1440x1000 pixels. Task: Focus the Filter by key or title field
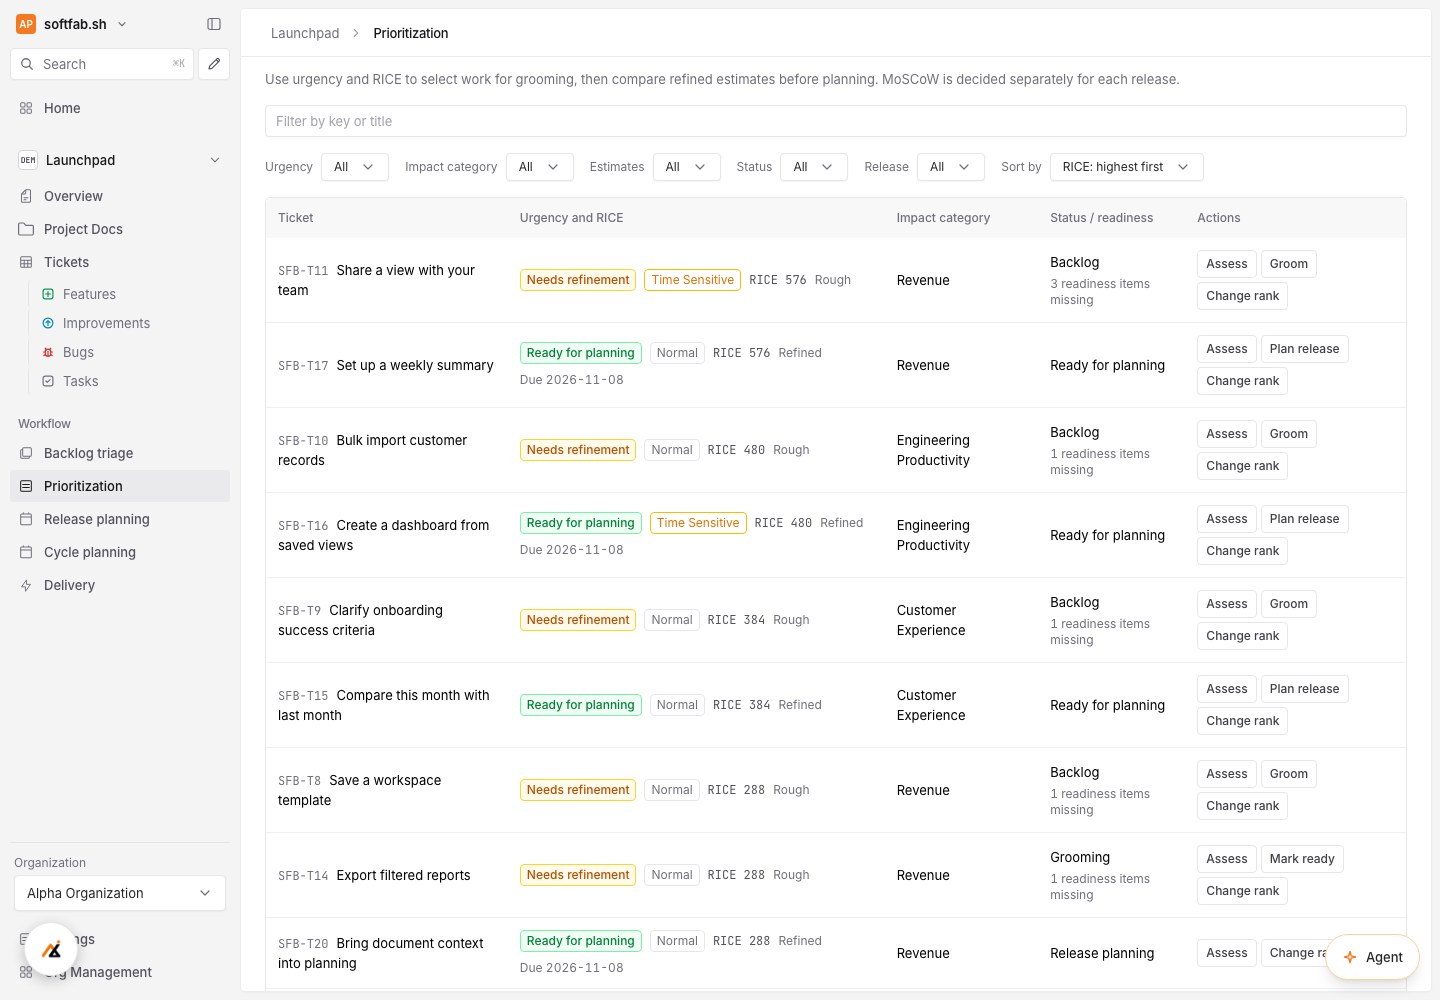pyautogui.click(x=835, y=121)
